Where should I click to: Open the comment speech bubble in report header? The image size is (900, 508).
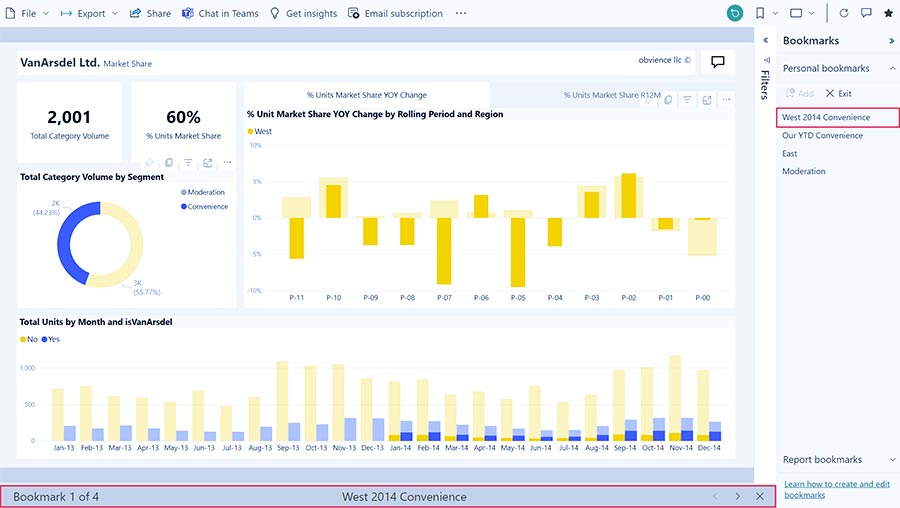(x=717, y=62)
